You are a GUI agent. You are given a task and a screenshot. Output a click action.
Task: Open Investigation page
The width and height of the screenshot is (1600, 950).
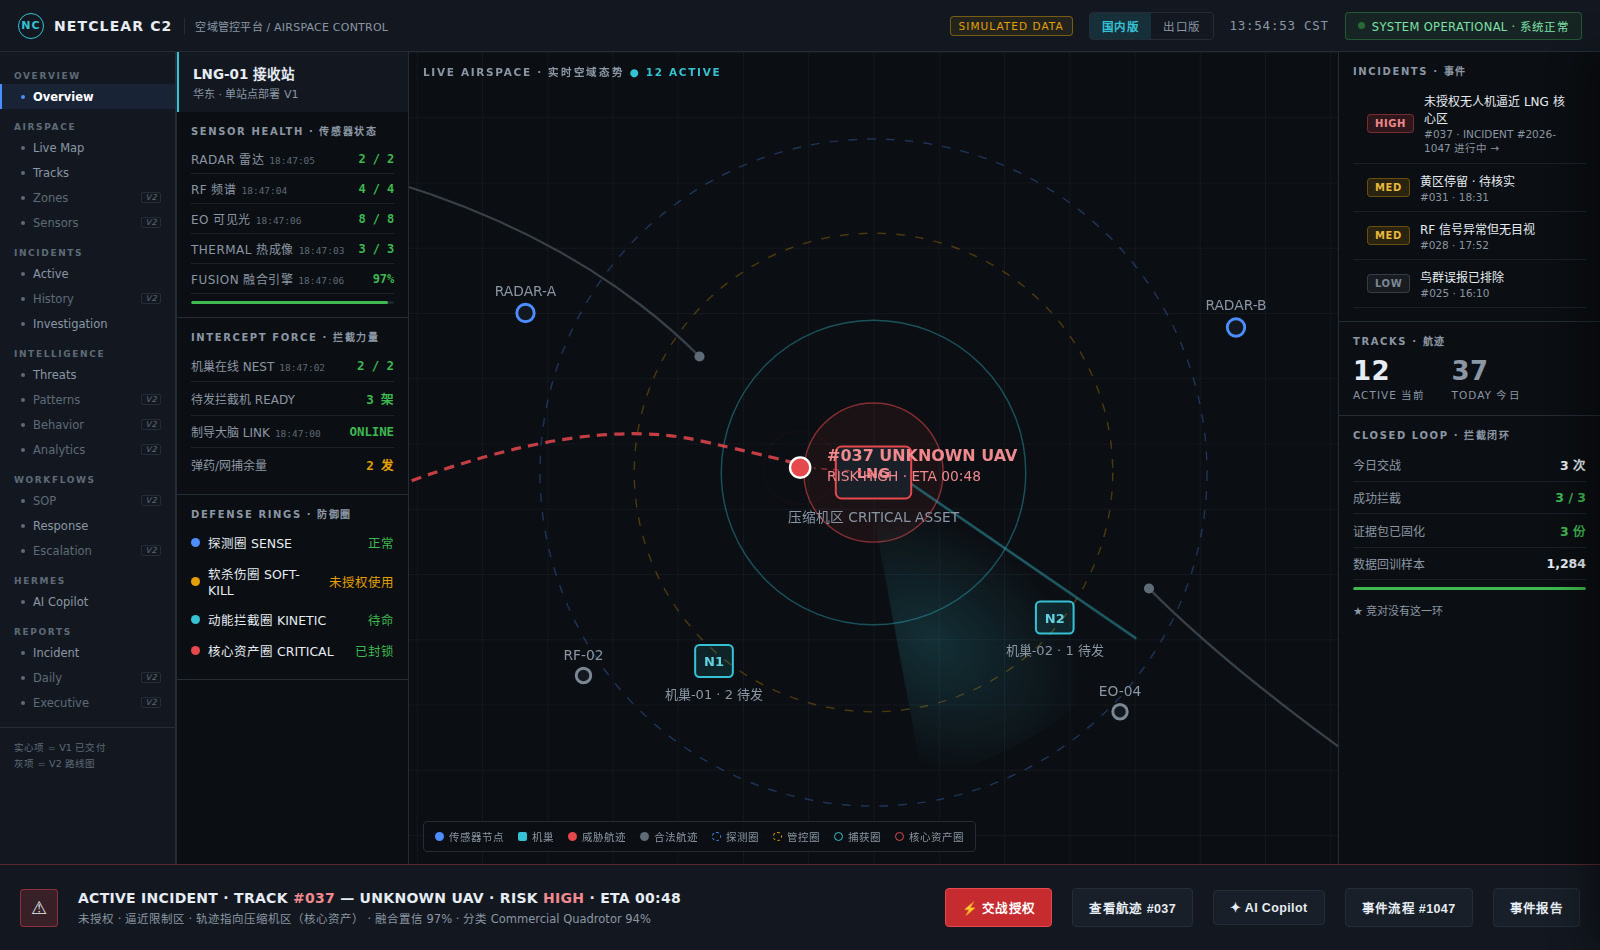pyautogui.click(x=88, y=324)
